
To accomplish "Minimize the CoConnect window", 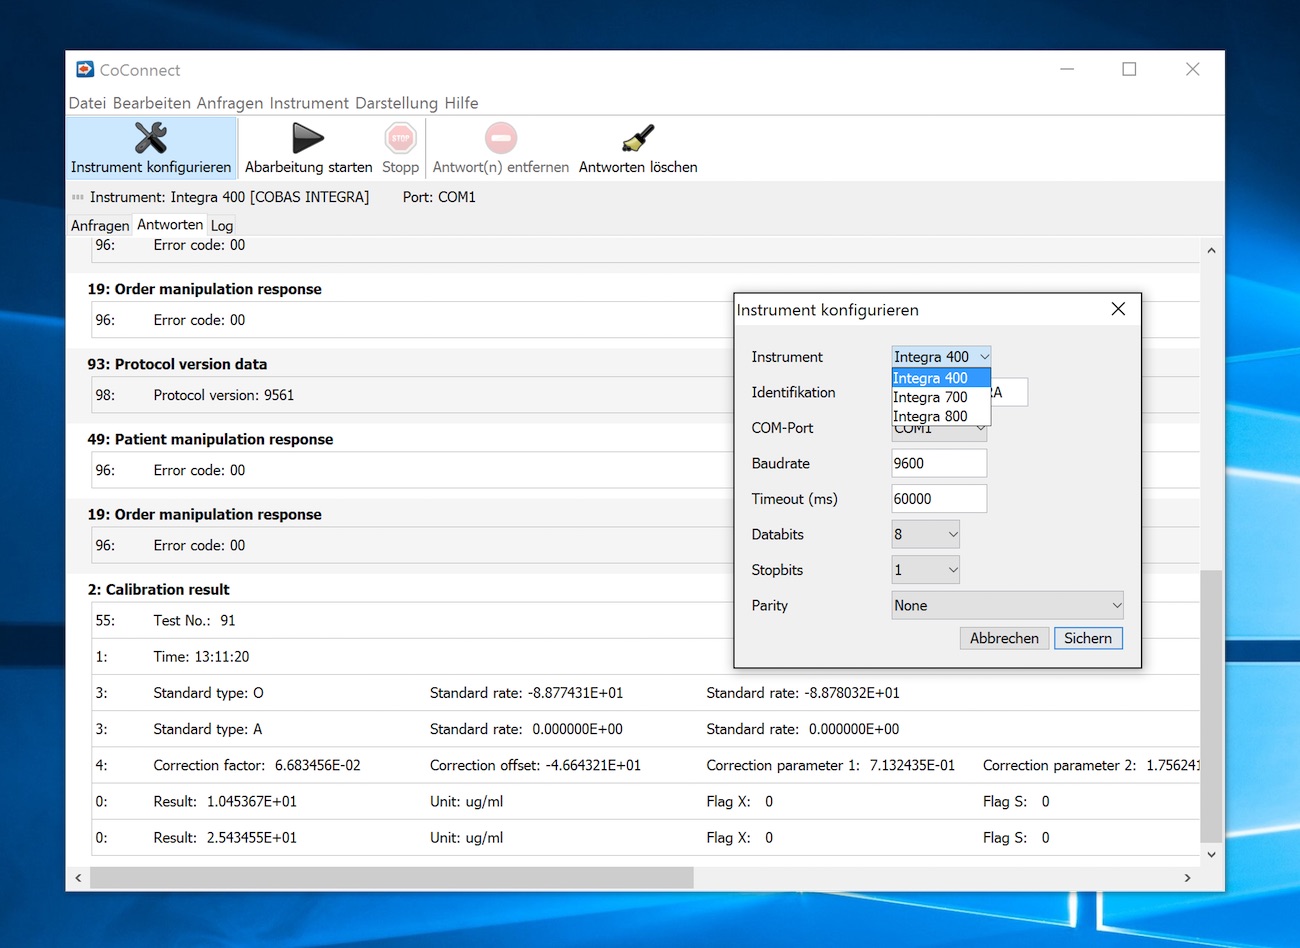I will [x=1067, y=69].
